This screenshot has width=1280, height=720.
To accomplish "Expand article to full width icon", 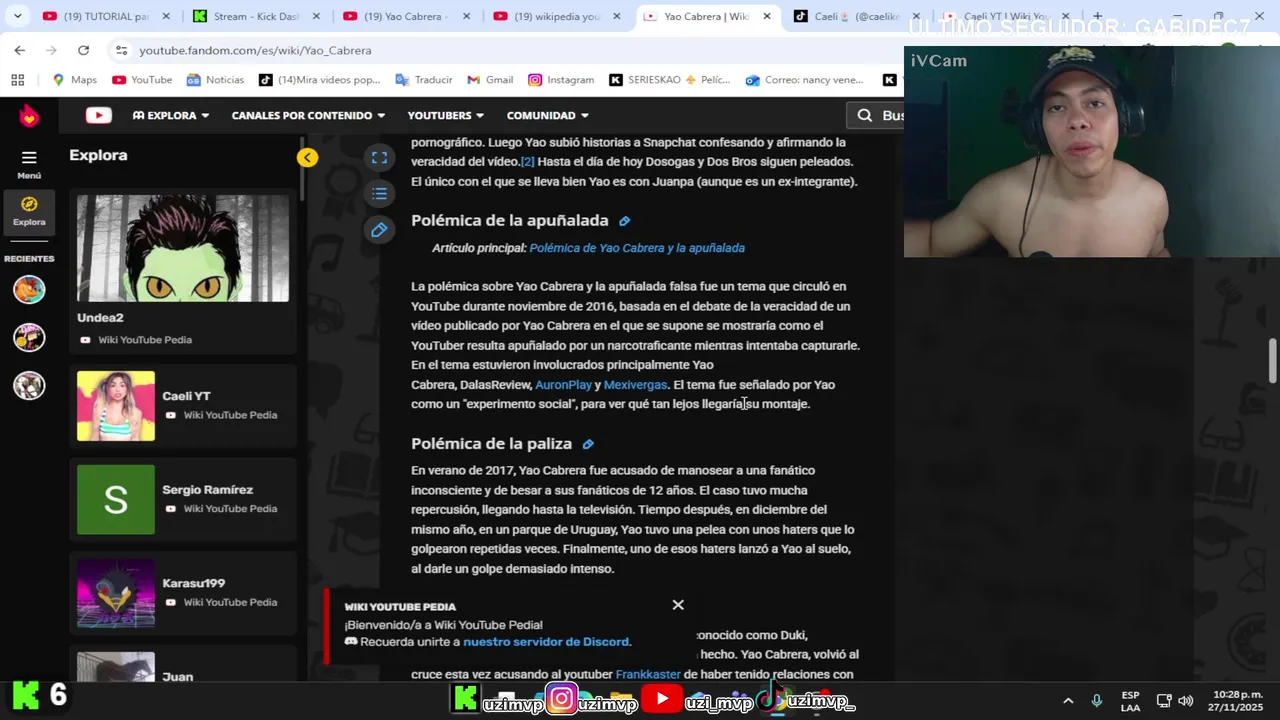I will [x=379, y=157].
